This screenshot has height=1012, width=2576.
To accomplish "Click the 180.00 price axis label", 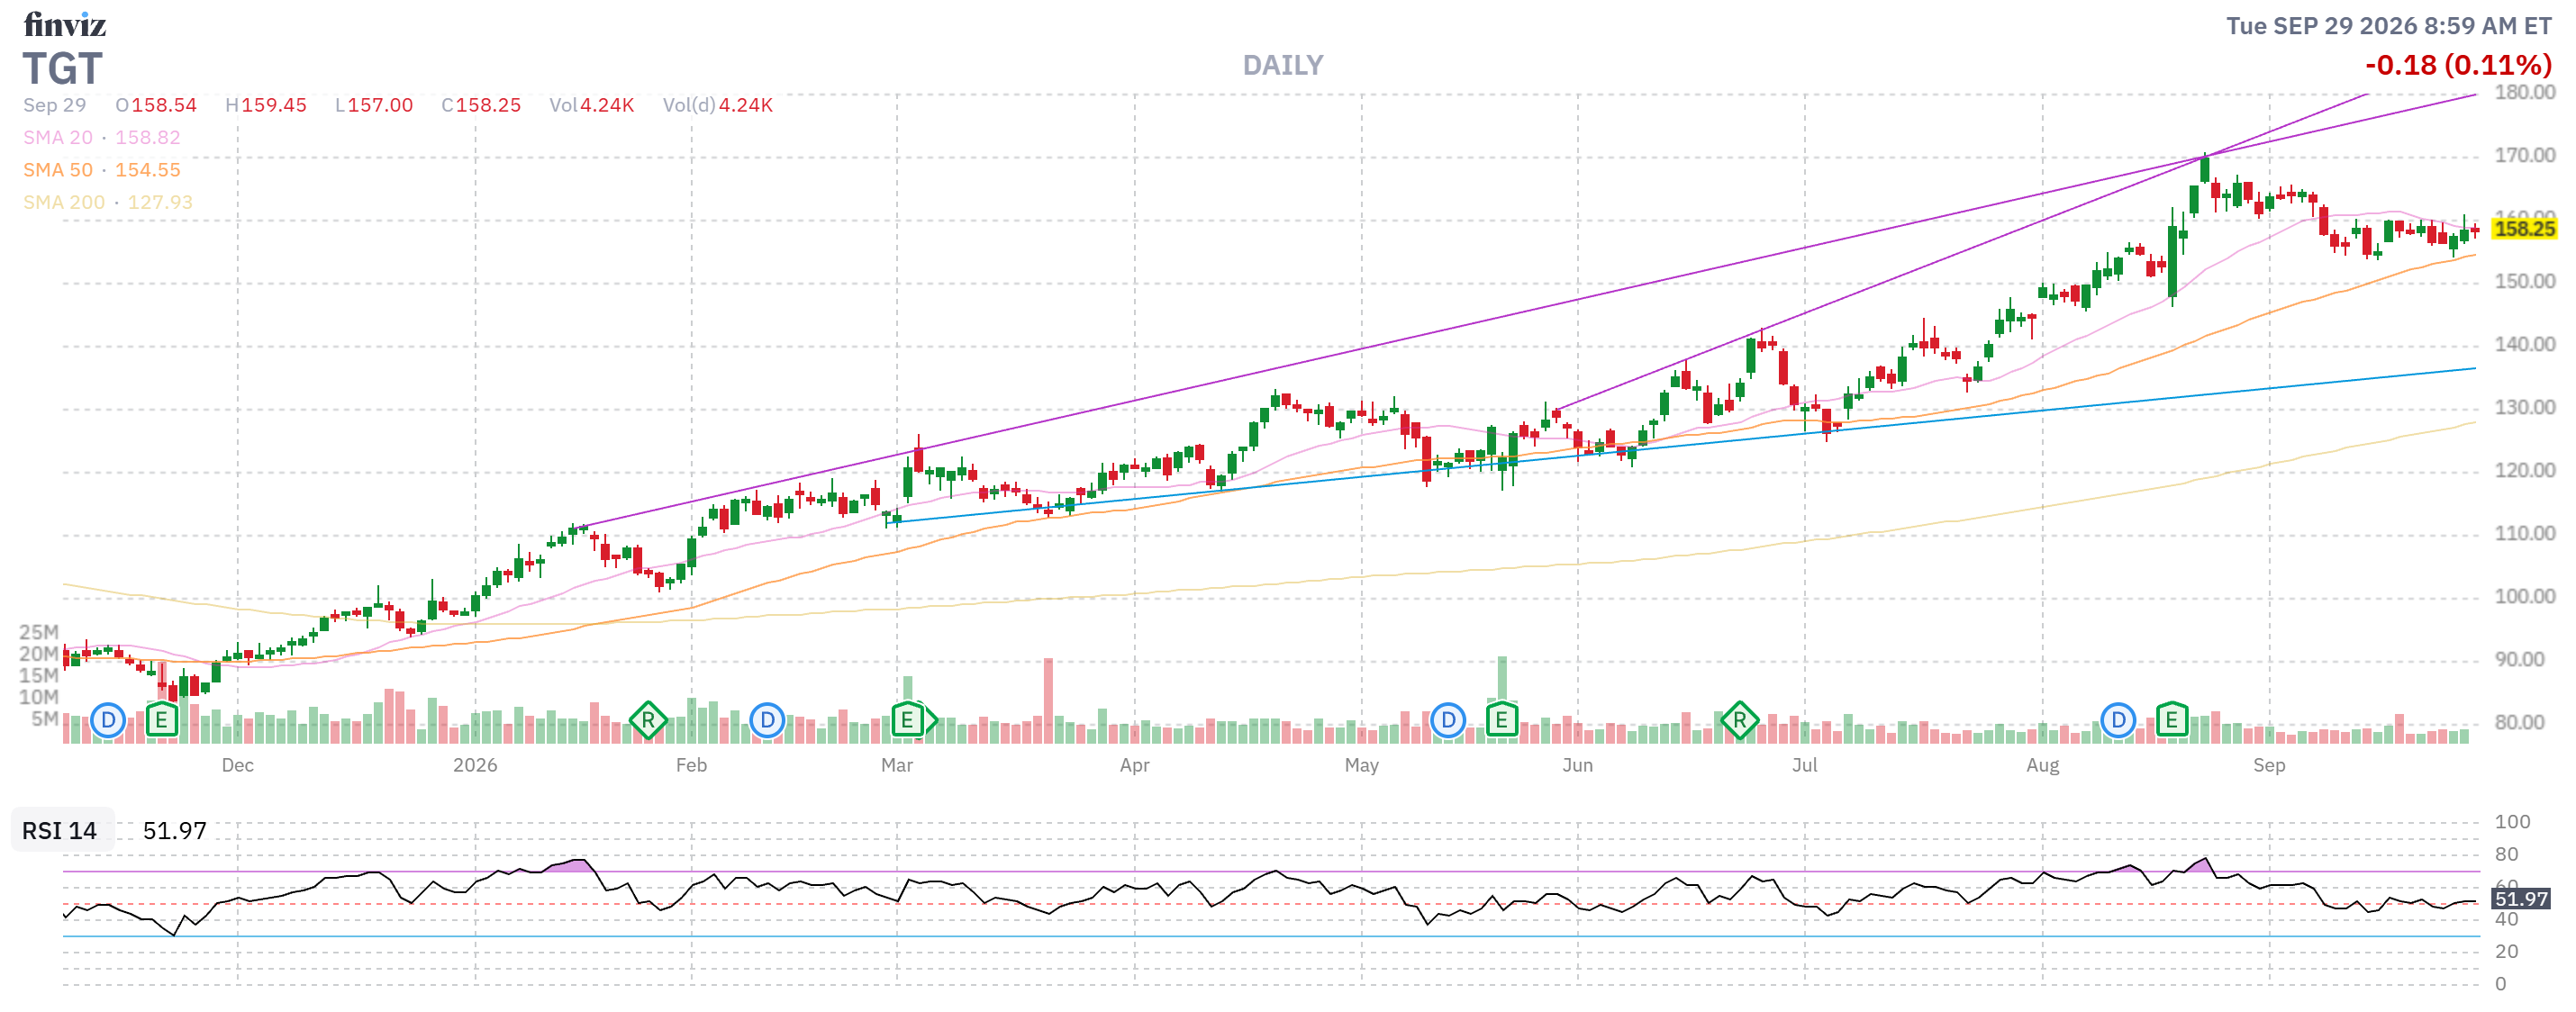I will click(2524, 92).
